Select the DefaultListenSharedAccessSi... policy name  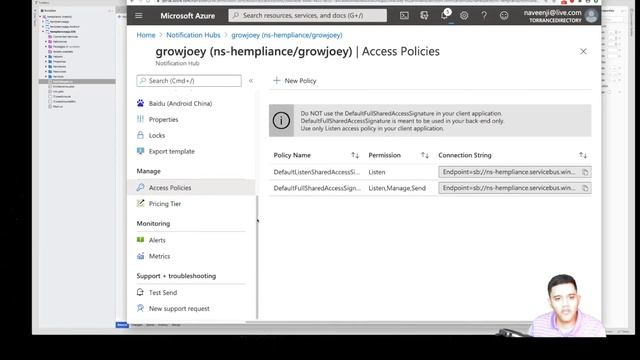coord(317,172)
